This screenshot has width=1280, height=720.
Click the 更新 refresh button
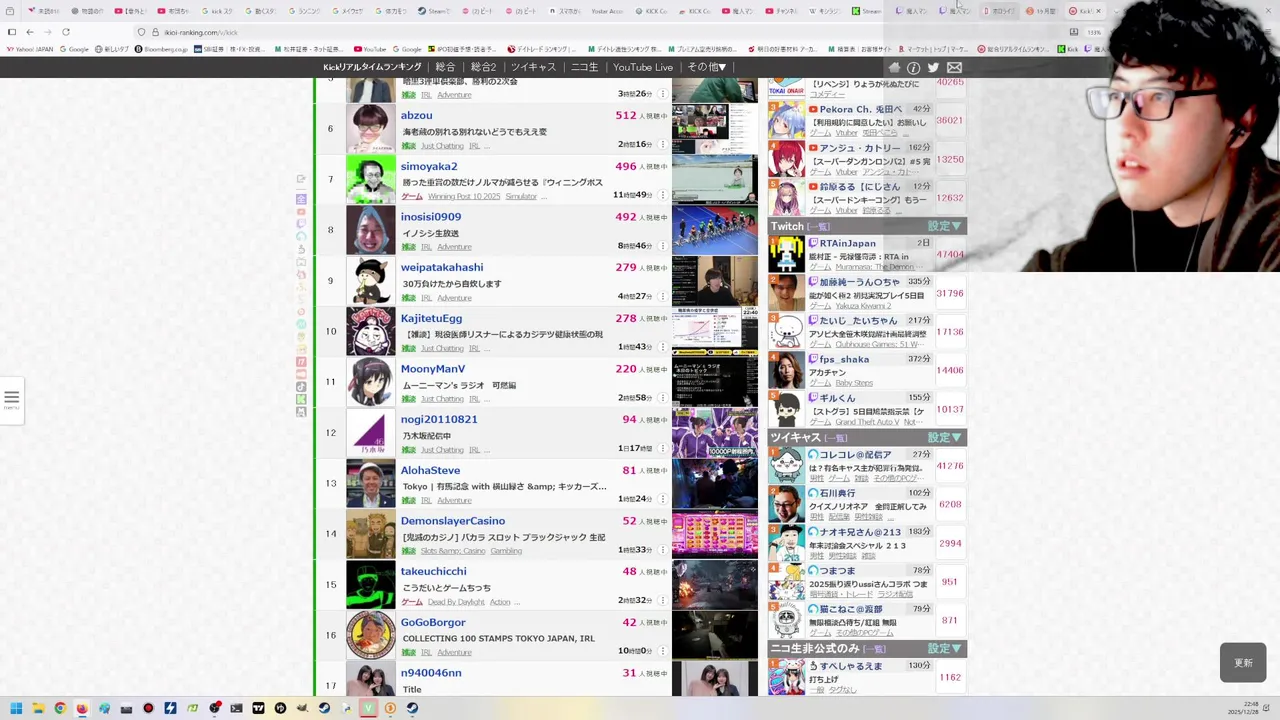[x=1243, y=663]
